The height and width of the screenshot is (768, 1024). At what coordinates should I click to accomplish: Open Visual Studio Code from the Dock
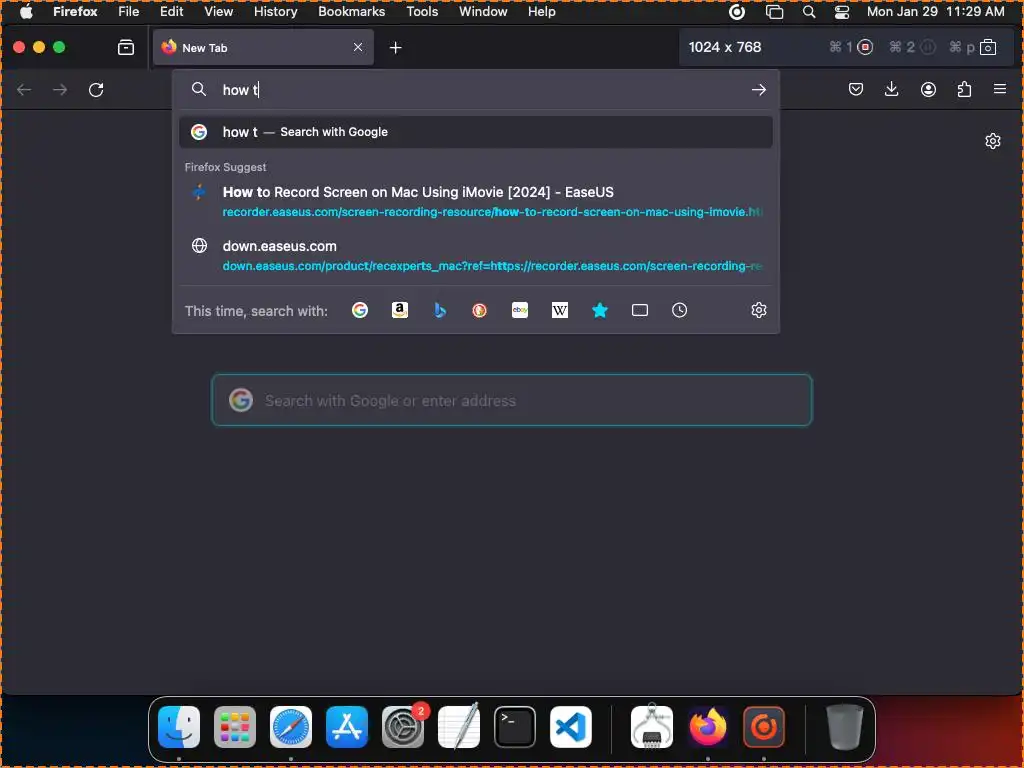[571, 727]
